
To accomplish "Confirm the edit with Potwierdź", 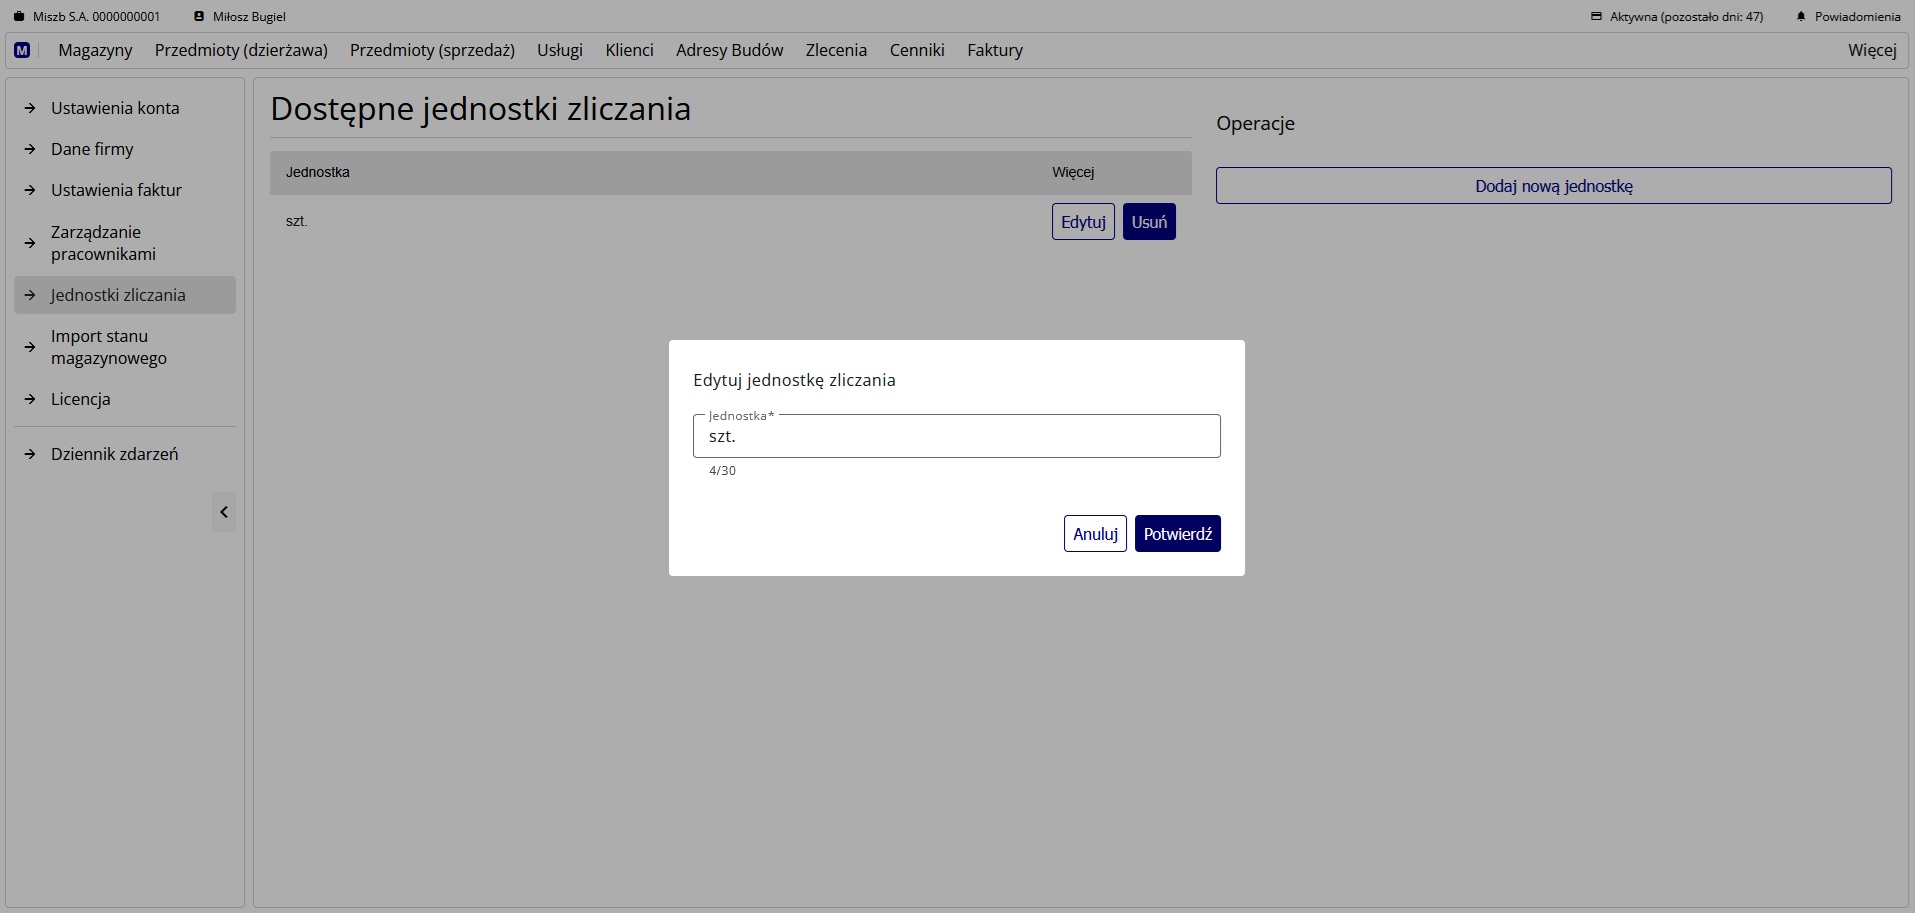I will (x=1177, y=534).
